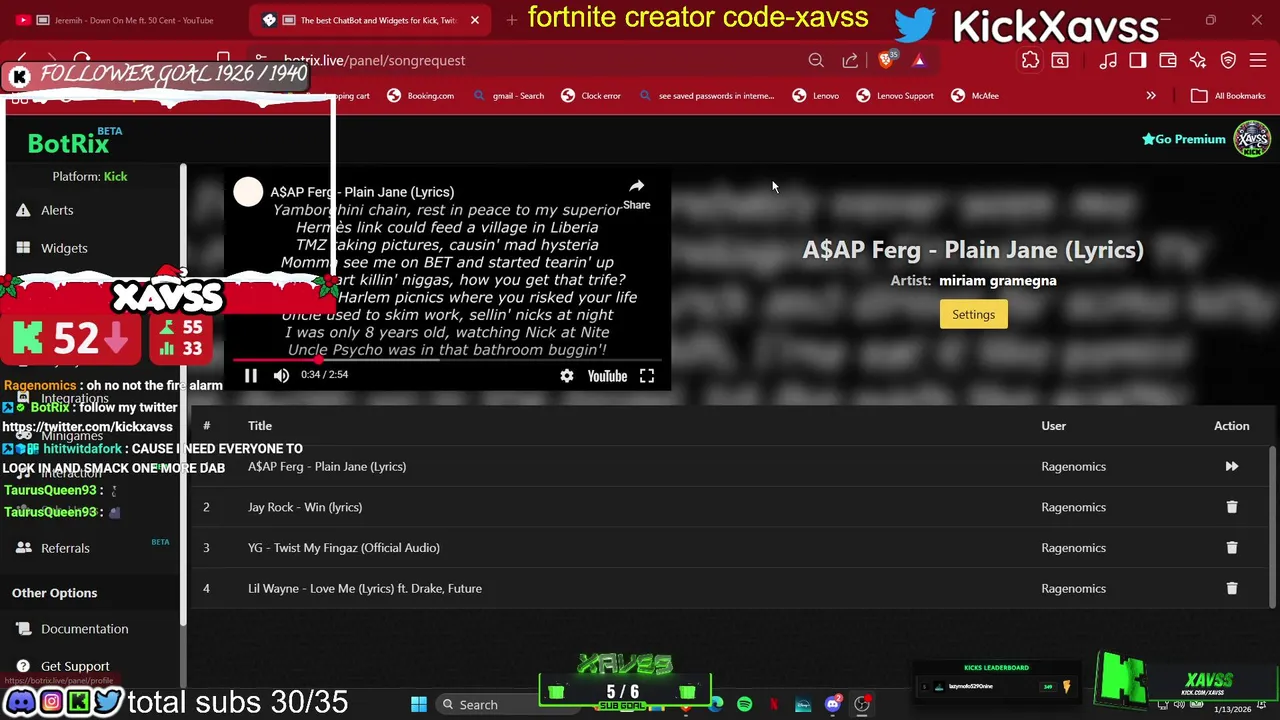1280x720 pixels.
Task: Seek on the video progress bar
Action: (446, 359)
